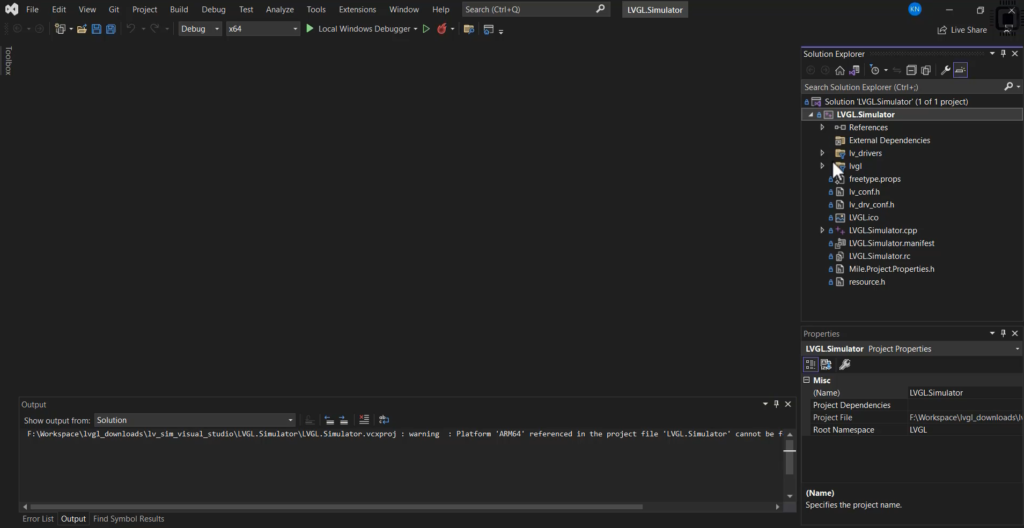Viewport: 1024px width, 528px height.
Task: Click the Clear All icon in Output
Action: 364,420
